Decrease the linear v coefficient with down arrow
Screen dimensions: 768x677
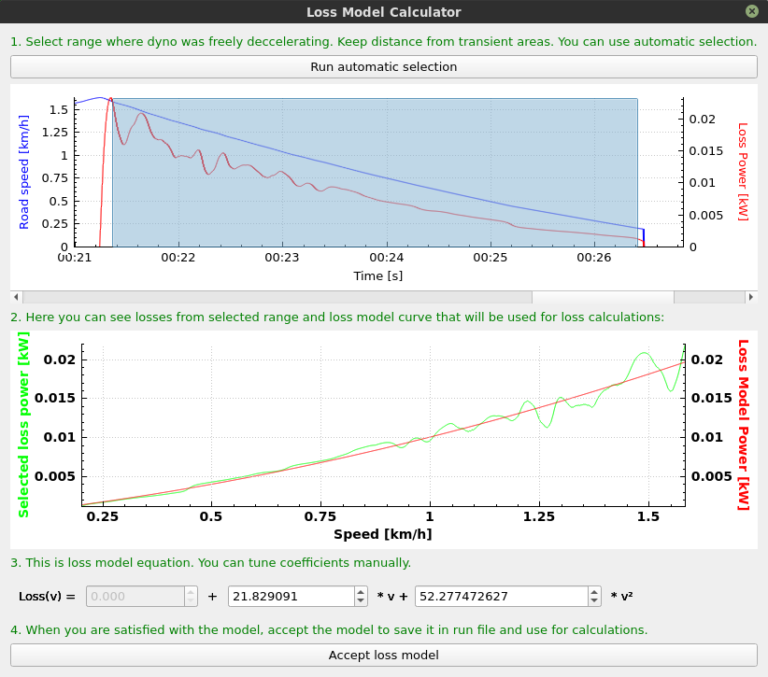pos(361,601)
